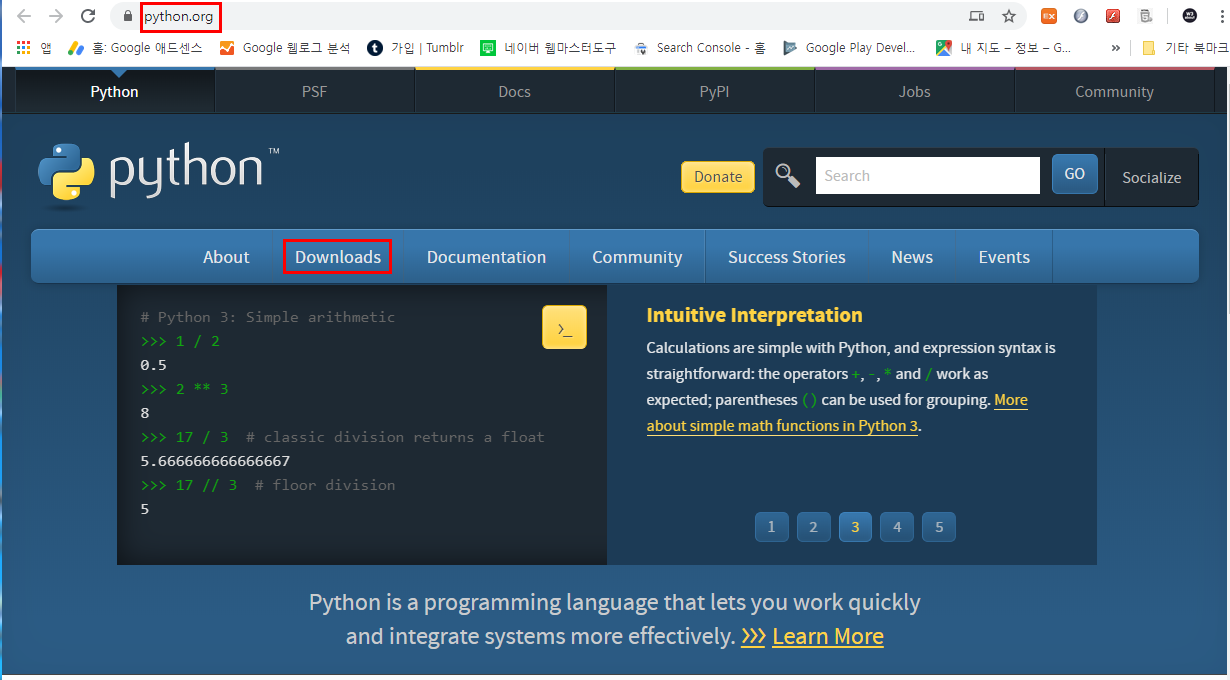Open the Events nav menu
The image size is (1230, 680).
pos(1004,257)
